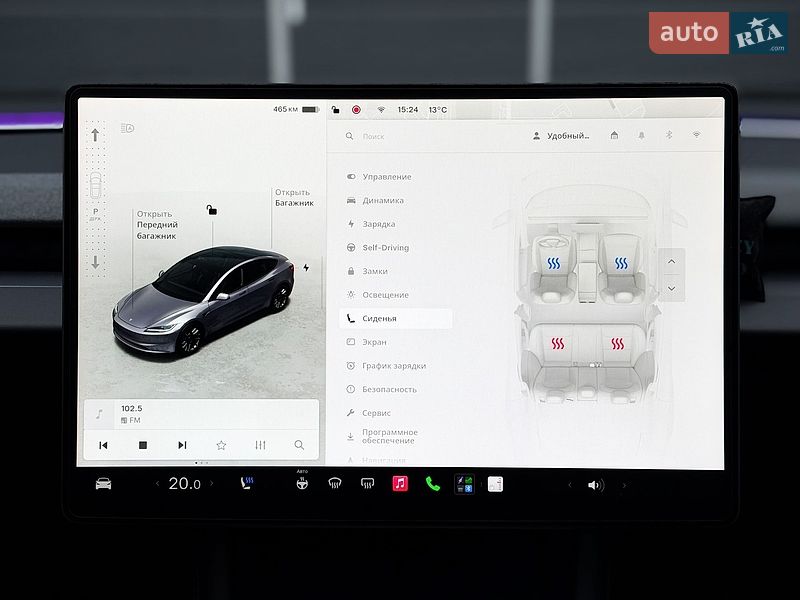Toggle the rear left seat heater
The width and height of the screenshot is (800, 600).
558,343
